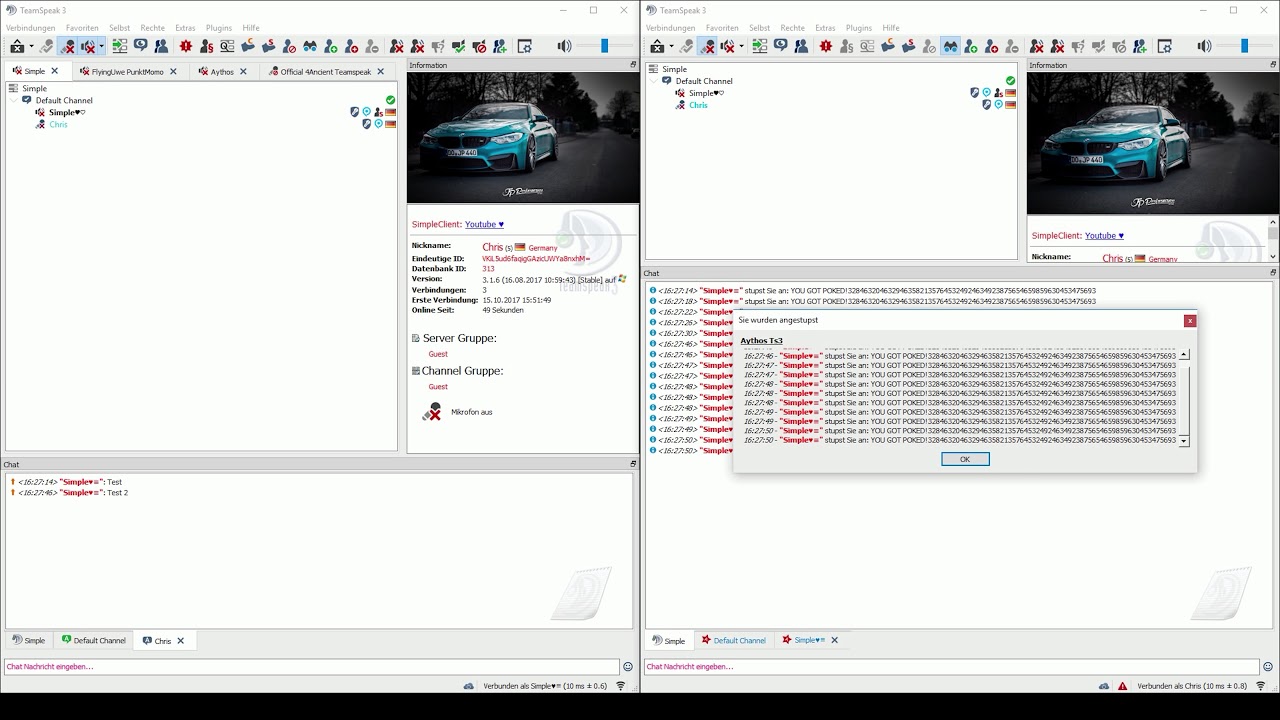The width and height of the screenshot is (1280, 720).
Task: Close the 'Sie wurden angestupst' dialog
Action: click(1189, 321)
